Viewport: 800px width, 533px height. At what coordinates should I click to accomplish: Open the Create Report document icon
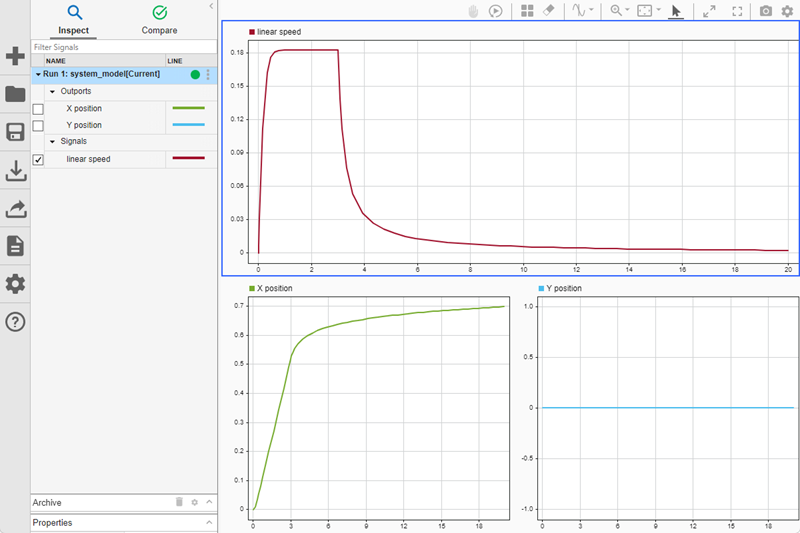point(15,246)
